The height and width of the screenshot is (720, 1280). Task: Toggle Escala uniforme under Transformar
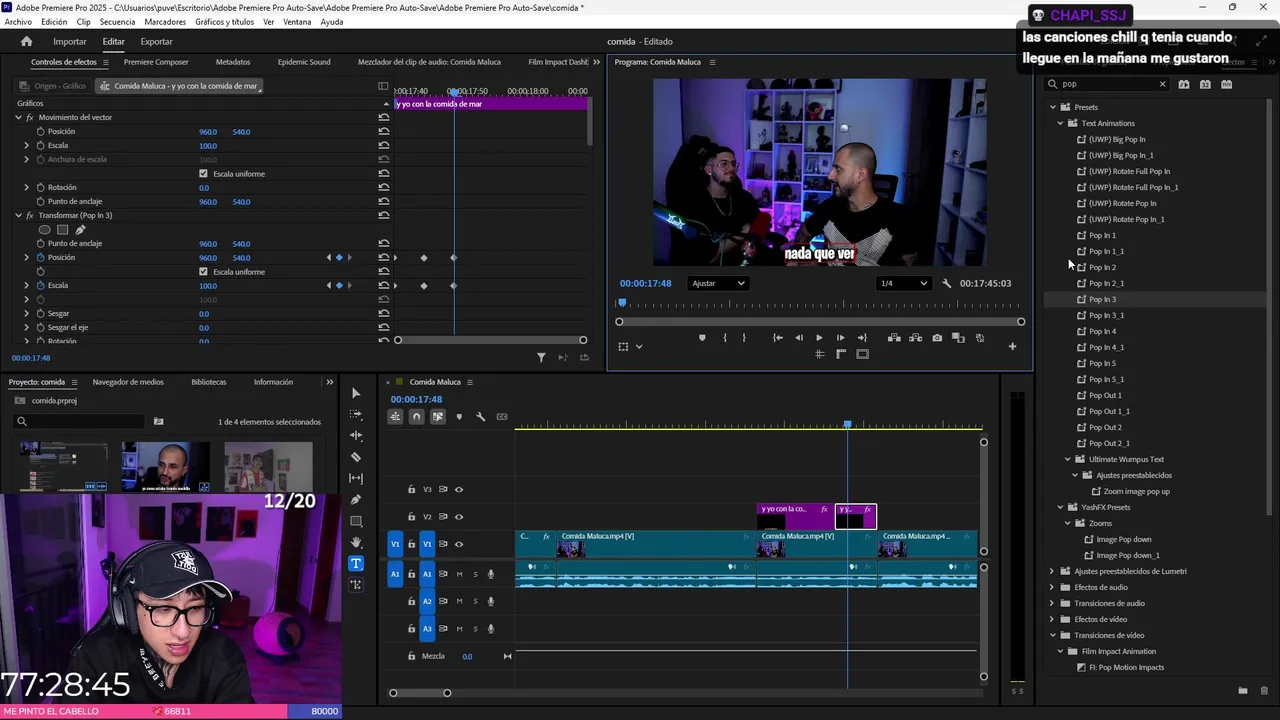tap(203, 272)
